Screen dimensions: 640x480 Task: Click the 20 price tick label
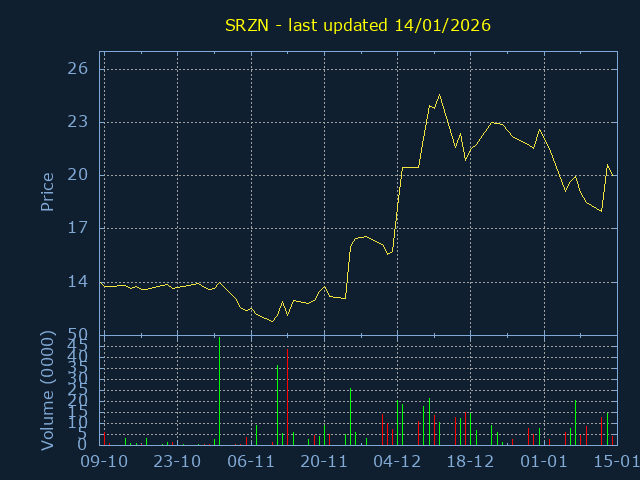pos(78,175)
